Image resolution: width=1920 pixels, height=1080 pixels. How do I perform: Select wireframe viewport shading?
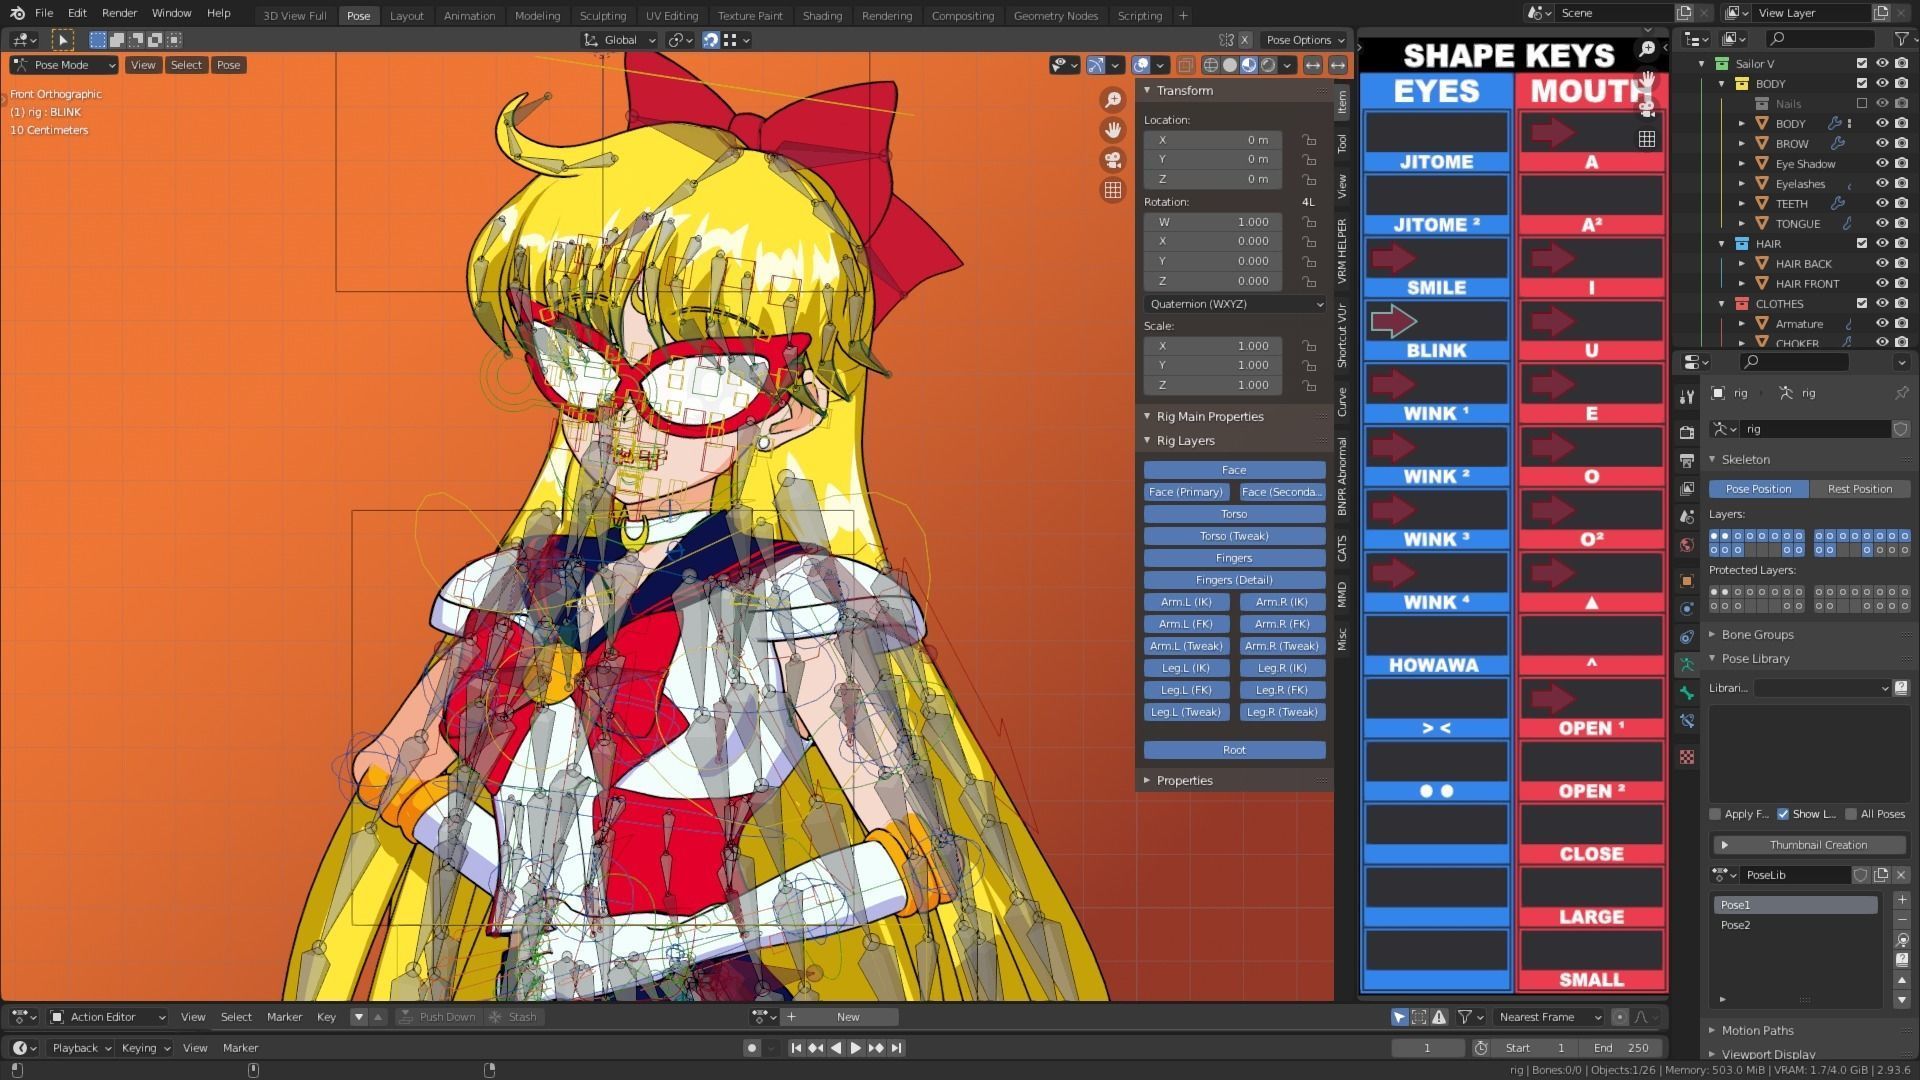[x=1211, y=65]
